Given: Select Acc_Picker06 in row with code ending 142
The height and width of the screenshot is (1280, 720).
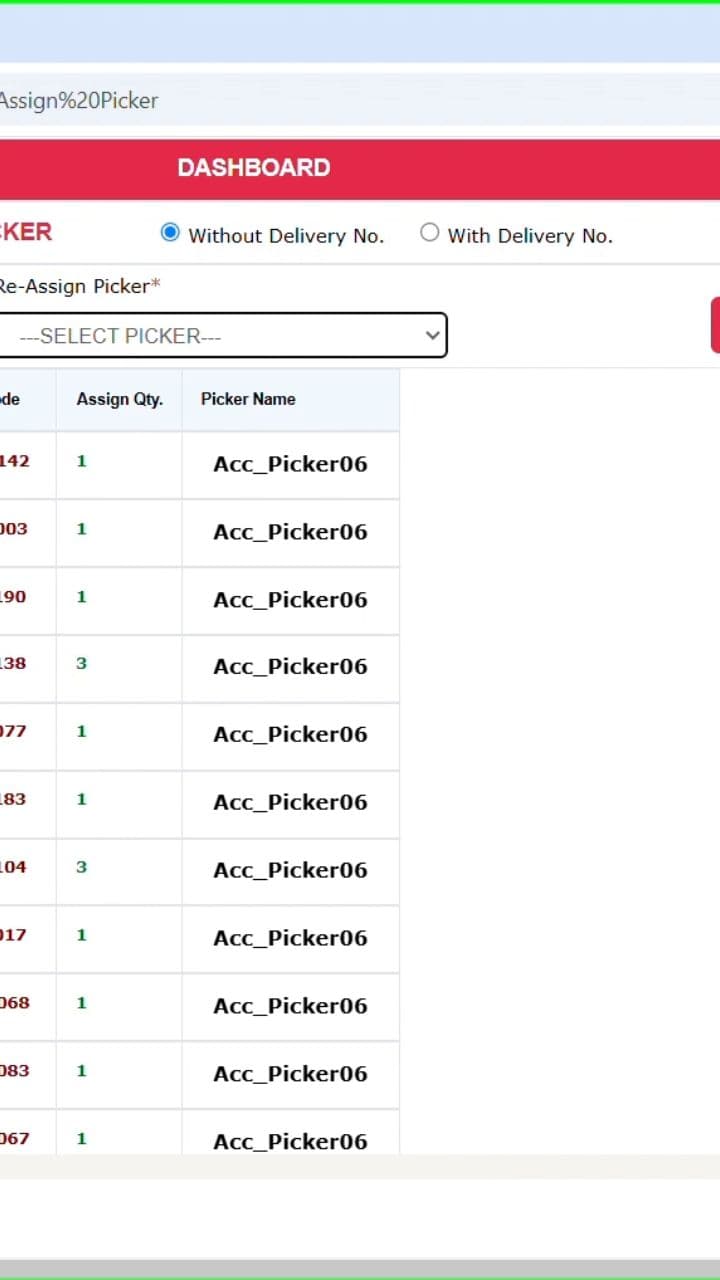Looking at the screenshot, I should tap(290, 464).
